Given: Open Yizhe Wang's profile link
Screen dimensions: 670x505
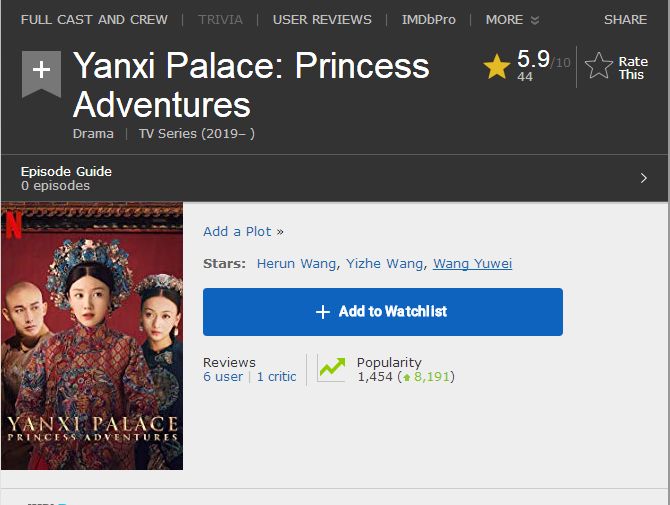Looking at the screenshot, I should pos(385,264).
